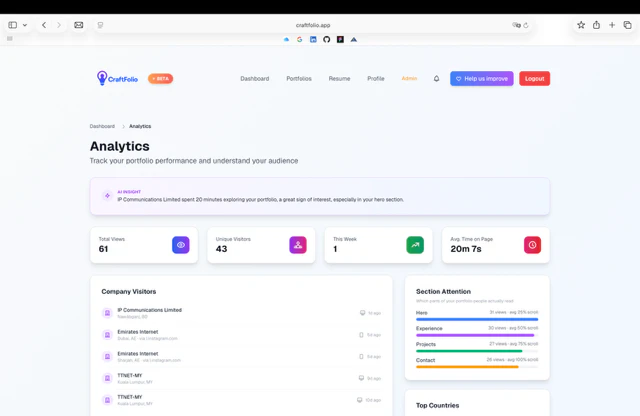Click the building icon beside IP Communications Limited

107,313
